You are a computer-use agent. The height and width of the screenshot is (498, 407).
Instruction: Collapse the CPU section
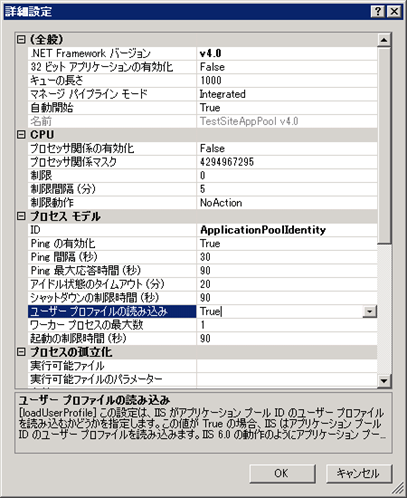click(21, 135)
